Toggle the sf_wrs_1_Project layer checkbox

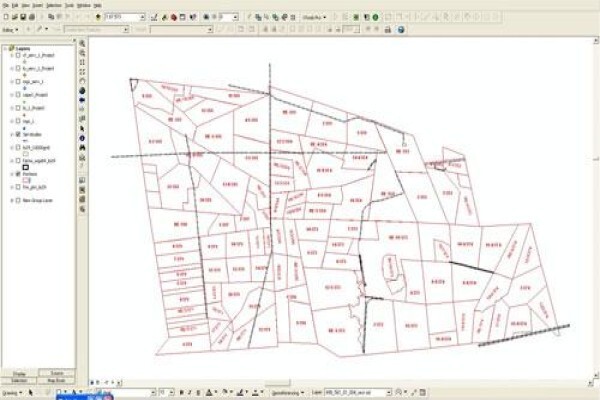pyautogui.click(x=18, y=56)
